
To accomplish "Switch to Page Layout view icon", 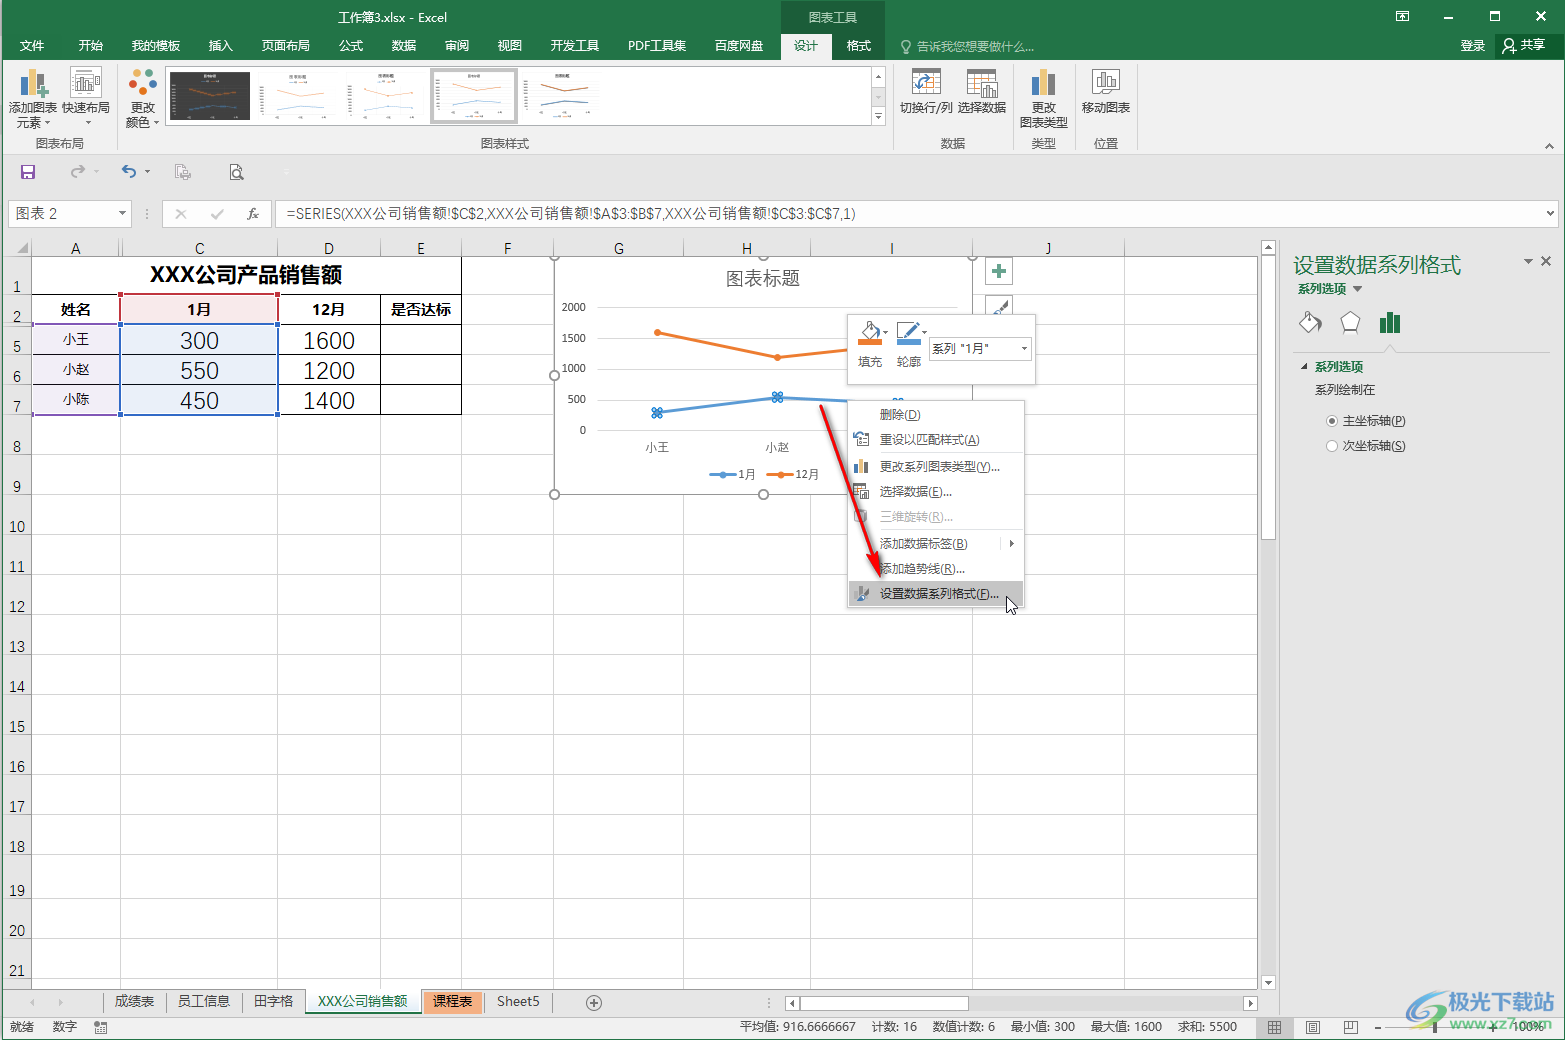I will click(x=1313, y=1027).
